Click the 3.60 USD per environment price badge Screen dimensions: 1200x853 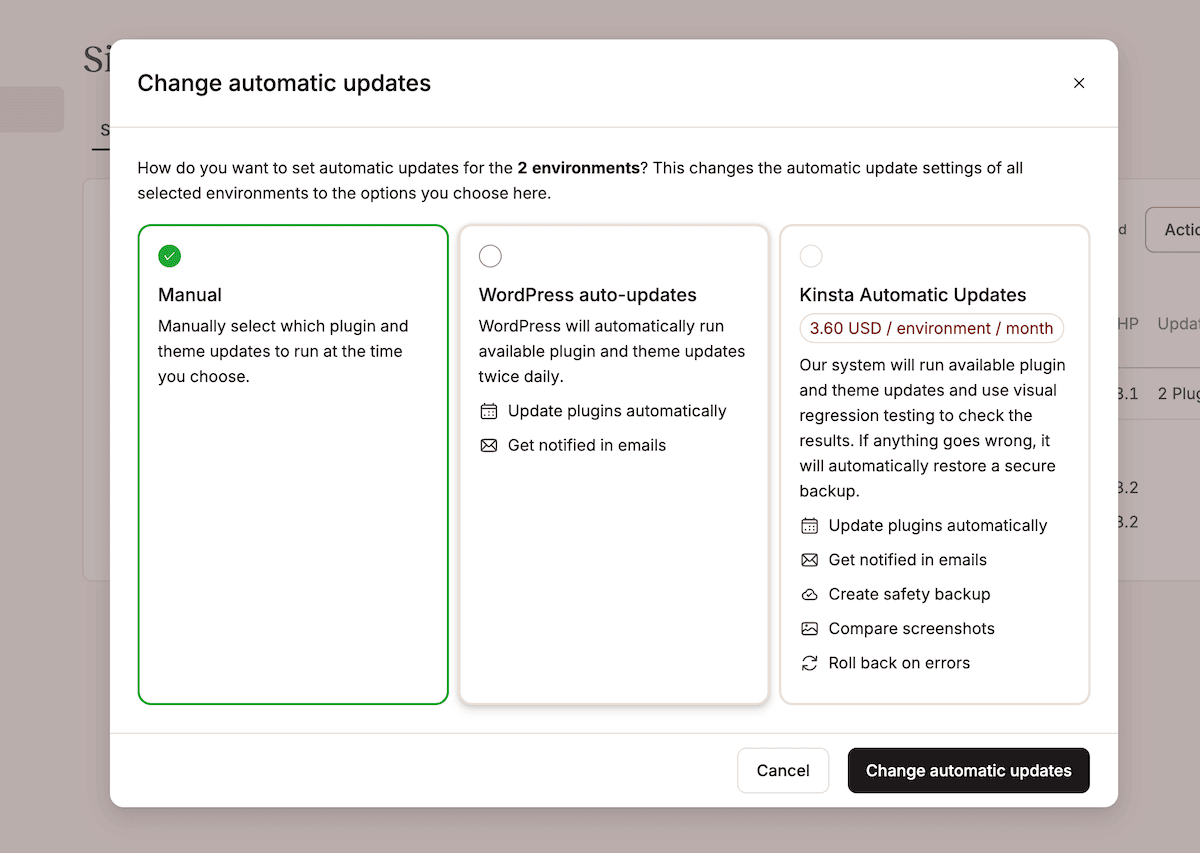tap(931, 328)
